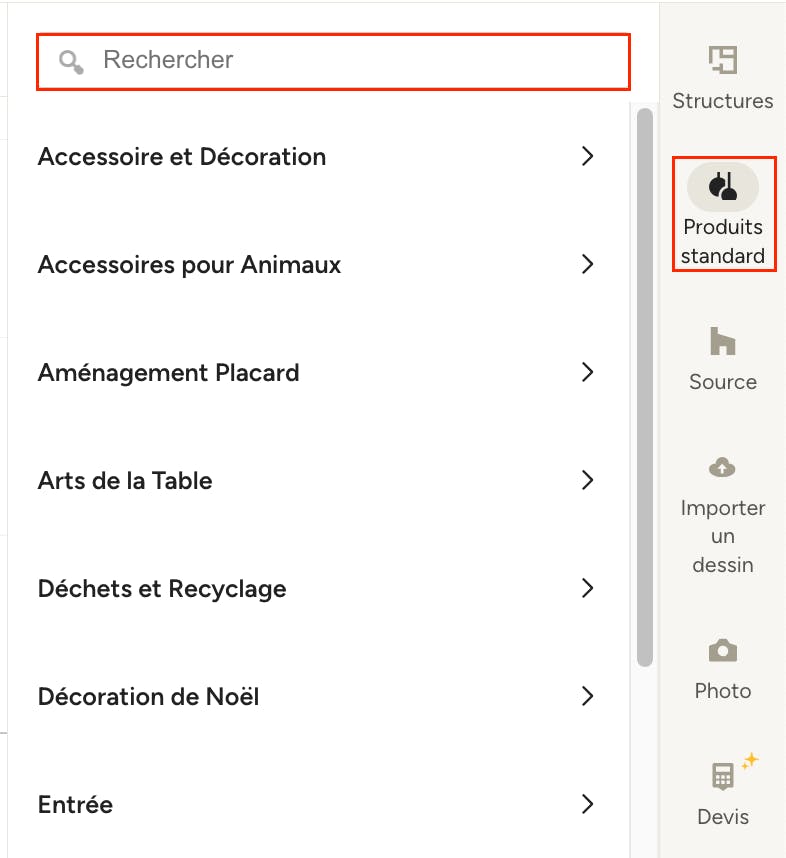Expand Décoration de Noël chevron
Screen dimensions: 786x858
click(x=587, y=696)
